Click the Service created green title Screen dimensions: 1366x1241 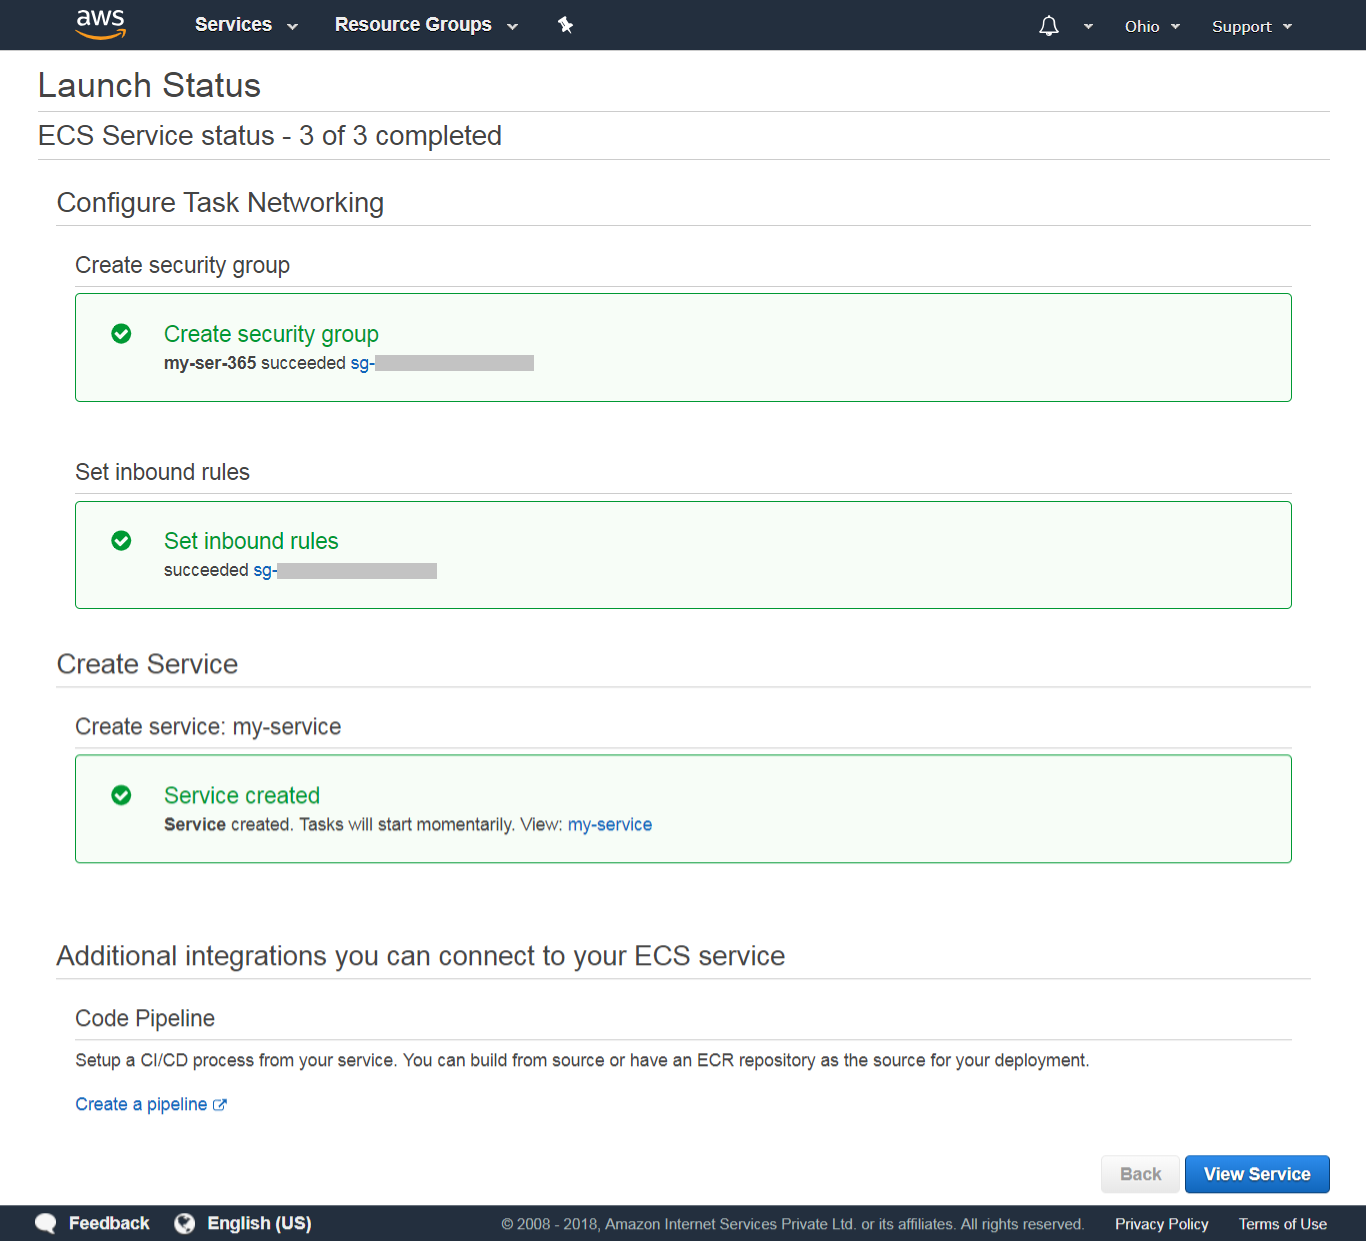pos(242,795)
